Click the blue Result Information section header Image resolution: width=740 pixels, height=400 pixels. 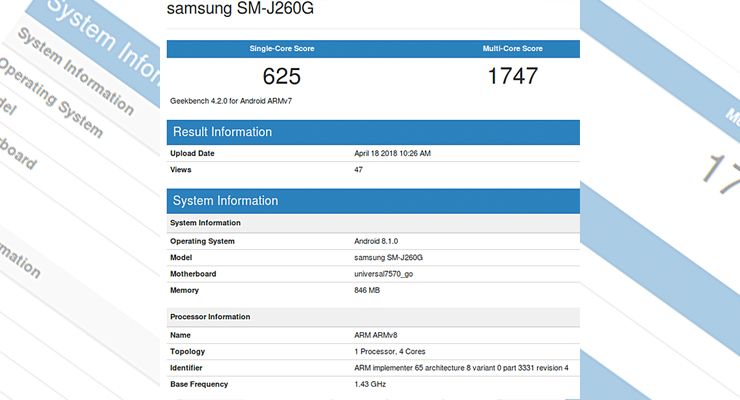coord(222,132)
